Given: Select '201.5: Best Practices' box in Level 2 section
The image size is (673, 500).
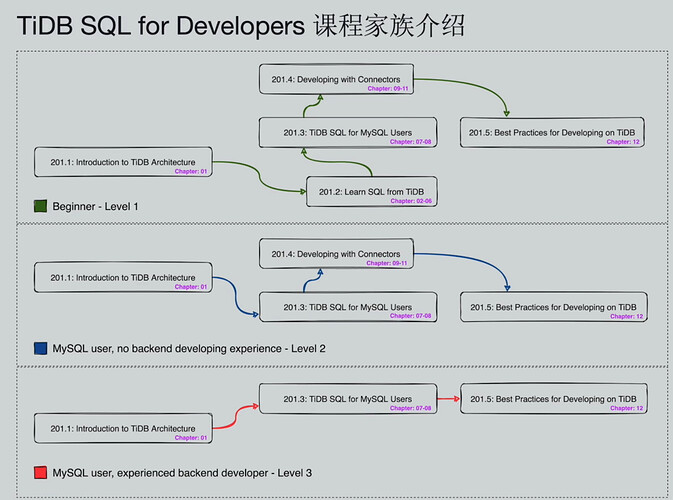Looking at the screenshot, I should tap(554, 307).
